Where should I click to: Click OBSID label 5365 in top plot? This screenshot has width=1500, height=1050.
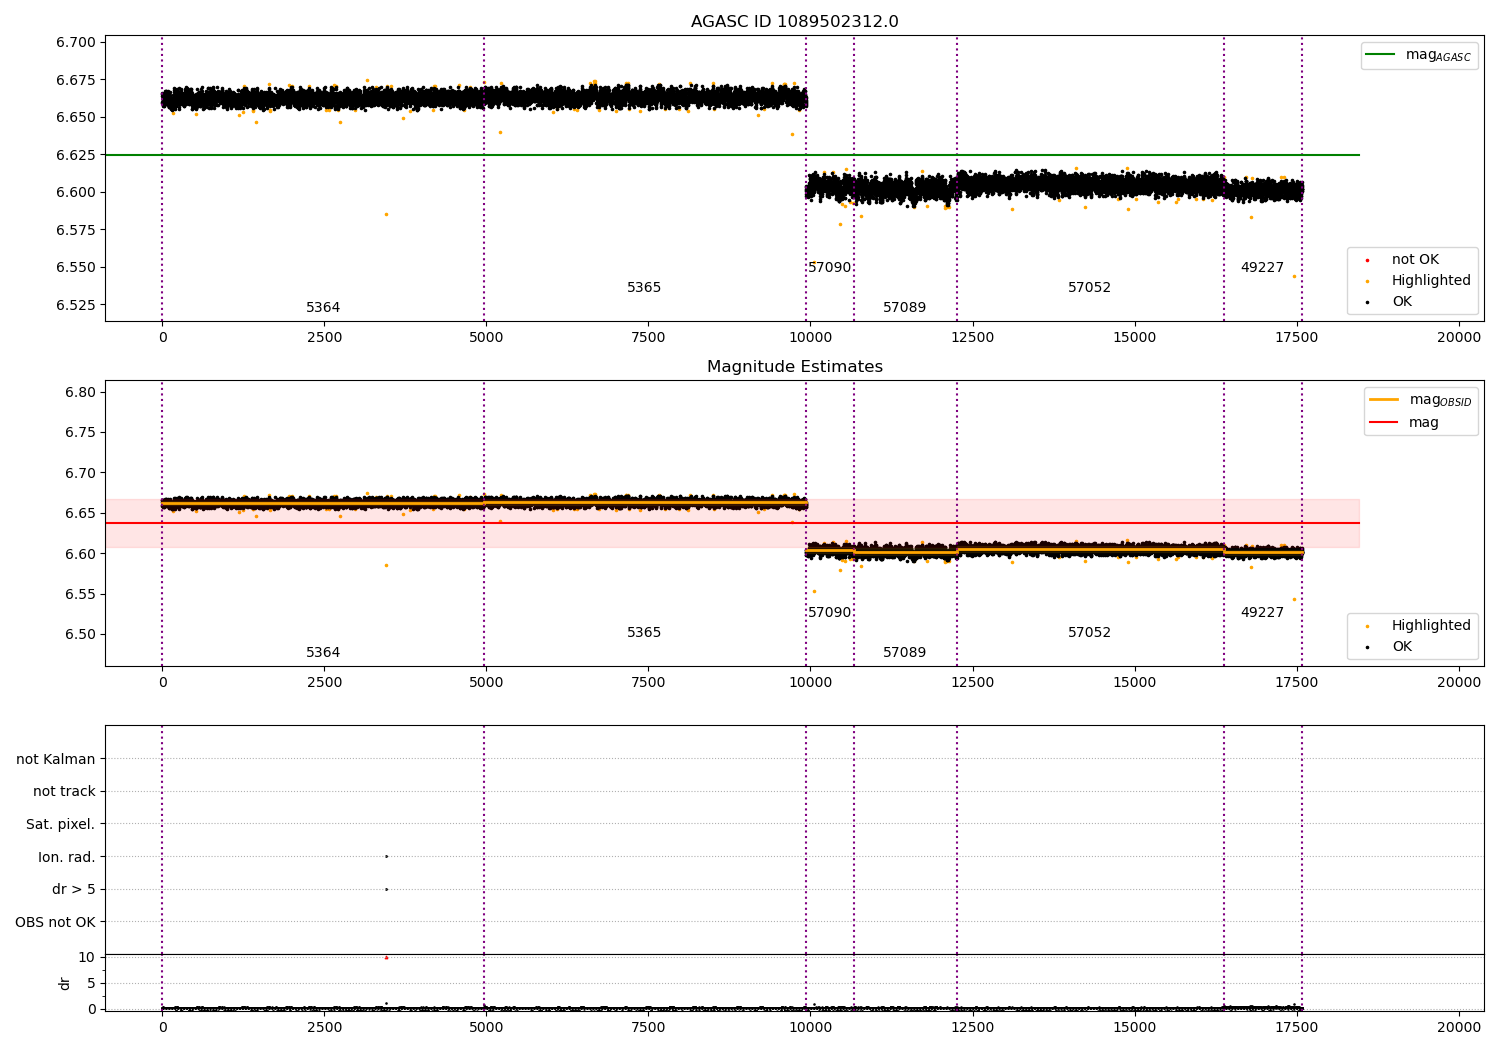pyautogui.click(x=644, y=288)
